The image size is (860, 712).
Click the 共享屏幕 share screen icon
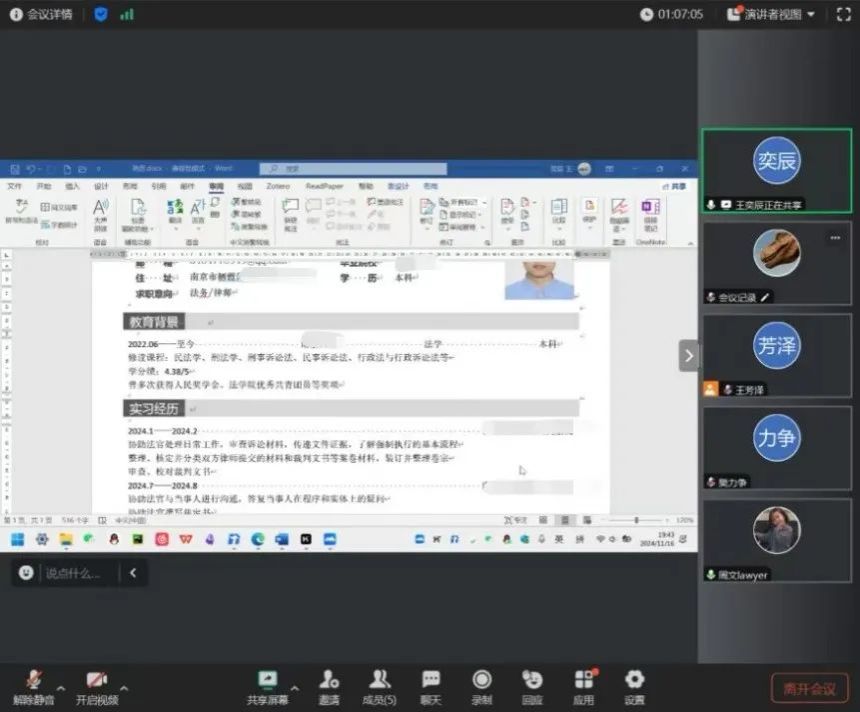(268, 685)
